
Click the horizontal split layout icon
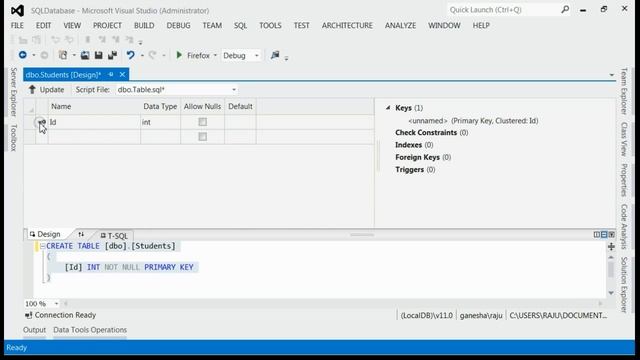604,234
